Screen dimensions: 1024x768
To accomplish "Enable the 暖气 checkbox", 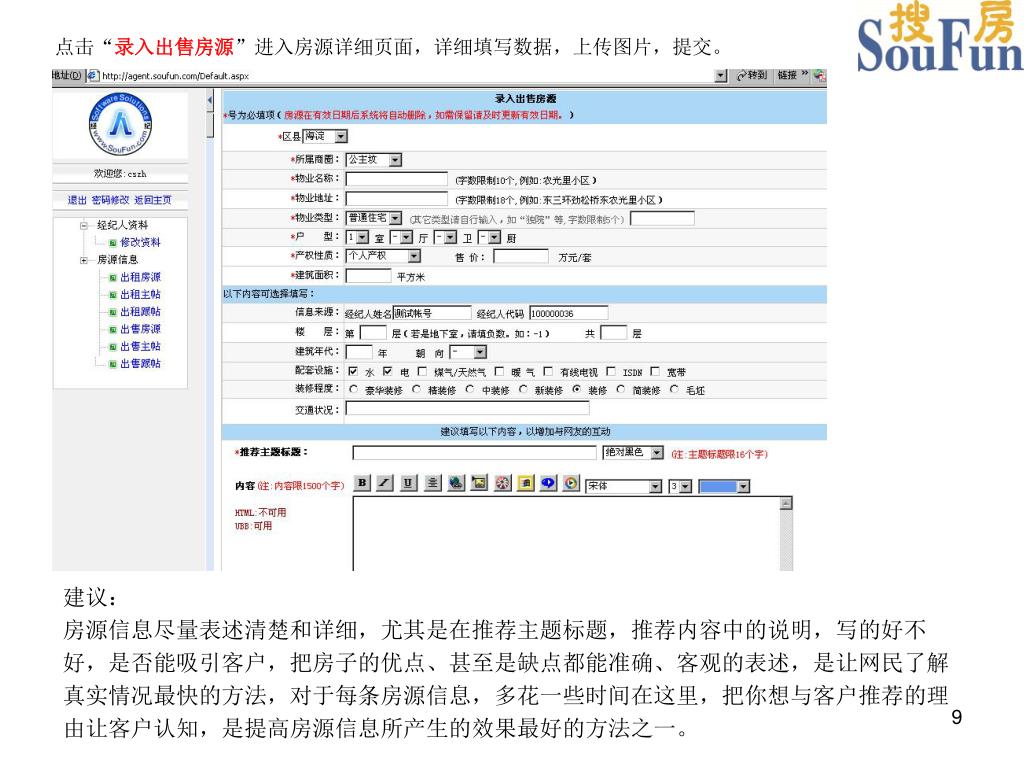I will pos(499,372).
